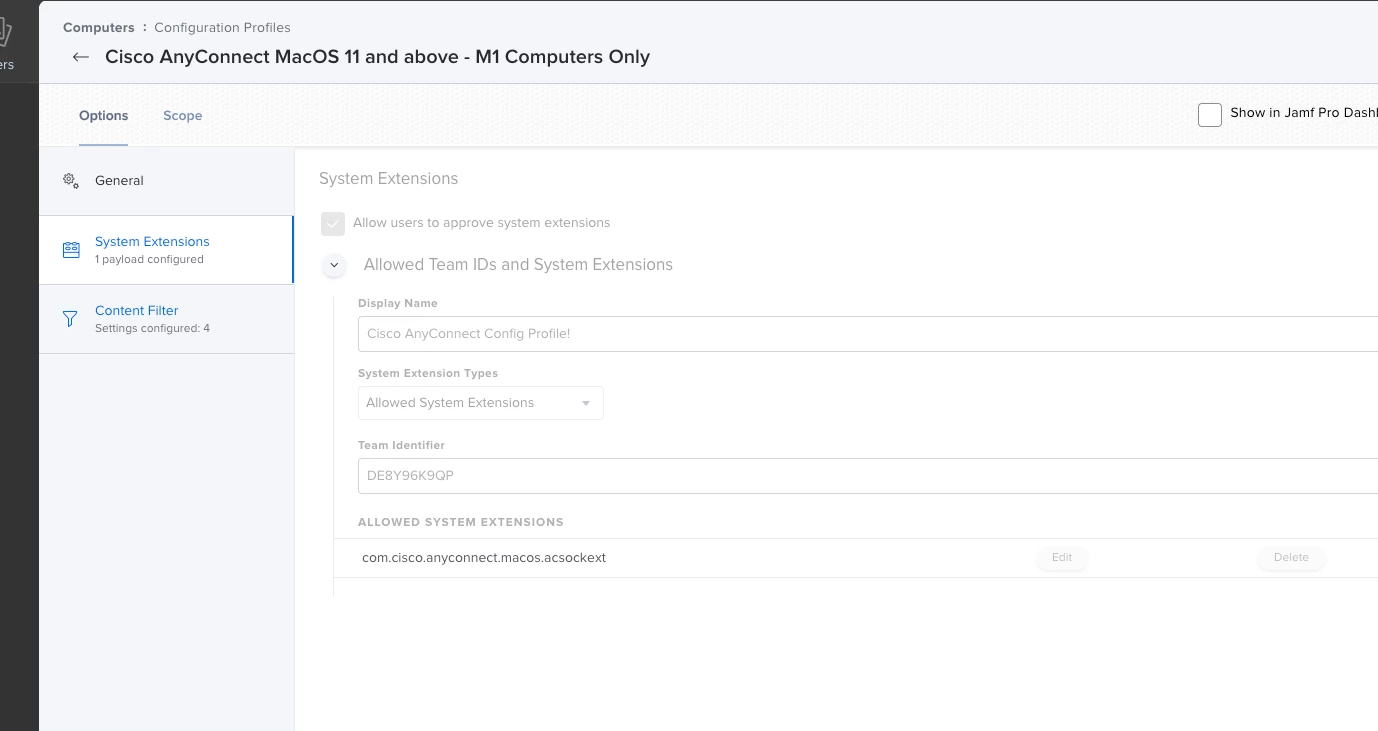The image size is (1378, 731).
Task: Click the '1 payload configured' text
Action: pyautogui.click(x=149, y=260)
